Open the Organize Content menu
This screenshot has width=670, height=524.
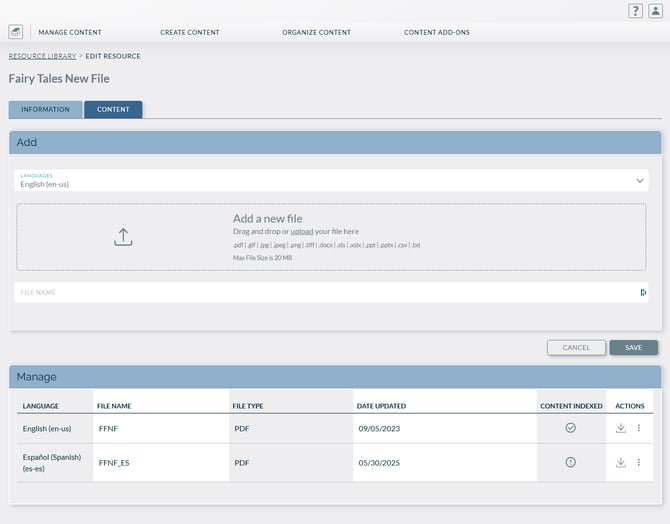pos(316,32)
